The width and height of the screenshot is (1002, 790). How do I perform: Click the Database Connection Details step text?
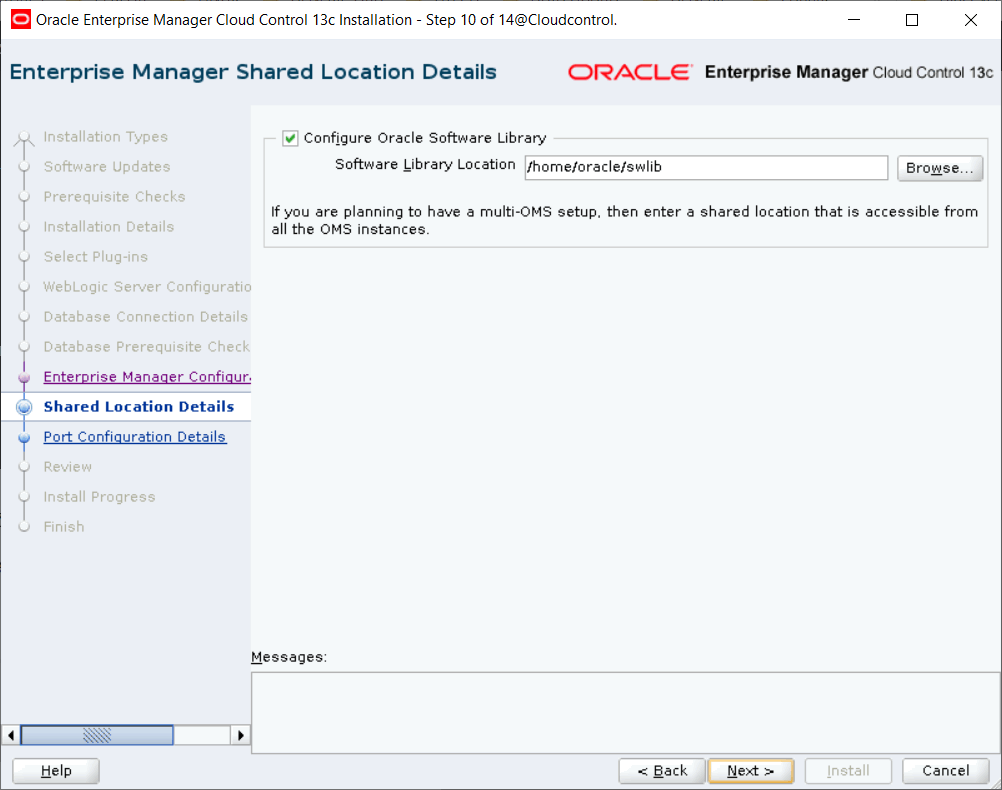146,317
